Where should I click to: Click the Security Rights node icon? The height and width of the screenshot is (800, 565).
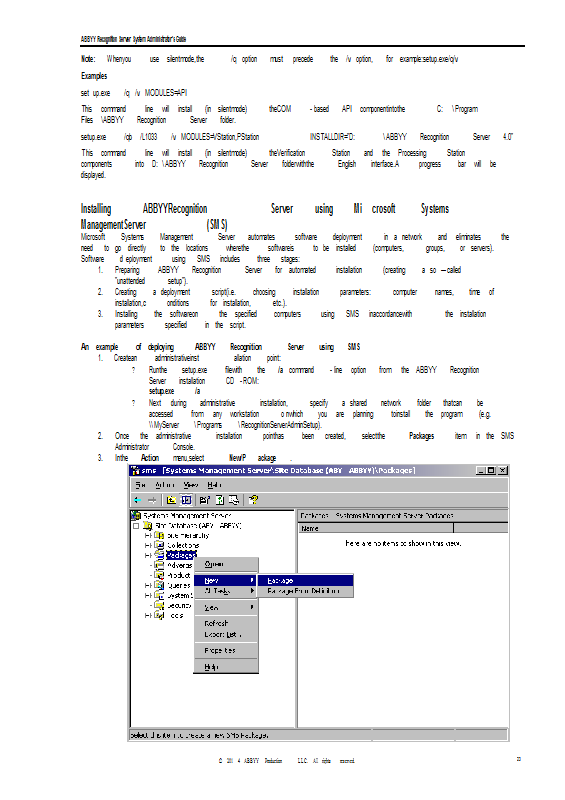point(159,605)
